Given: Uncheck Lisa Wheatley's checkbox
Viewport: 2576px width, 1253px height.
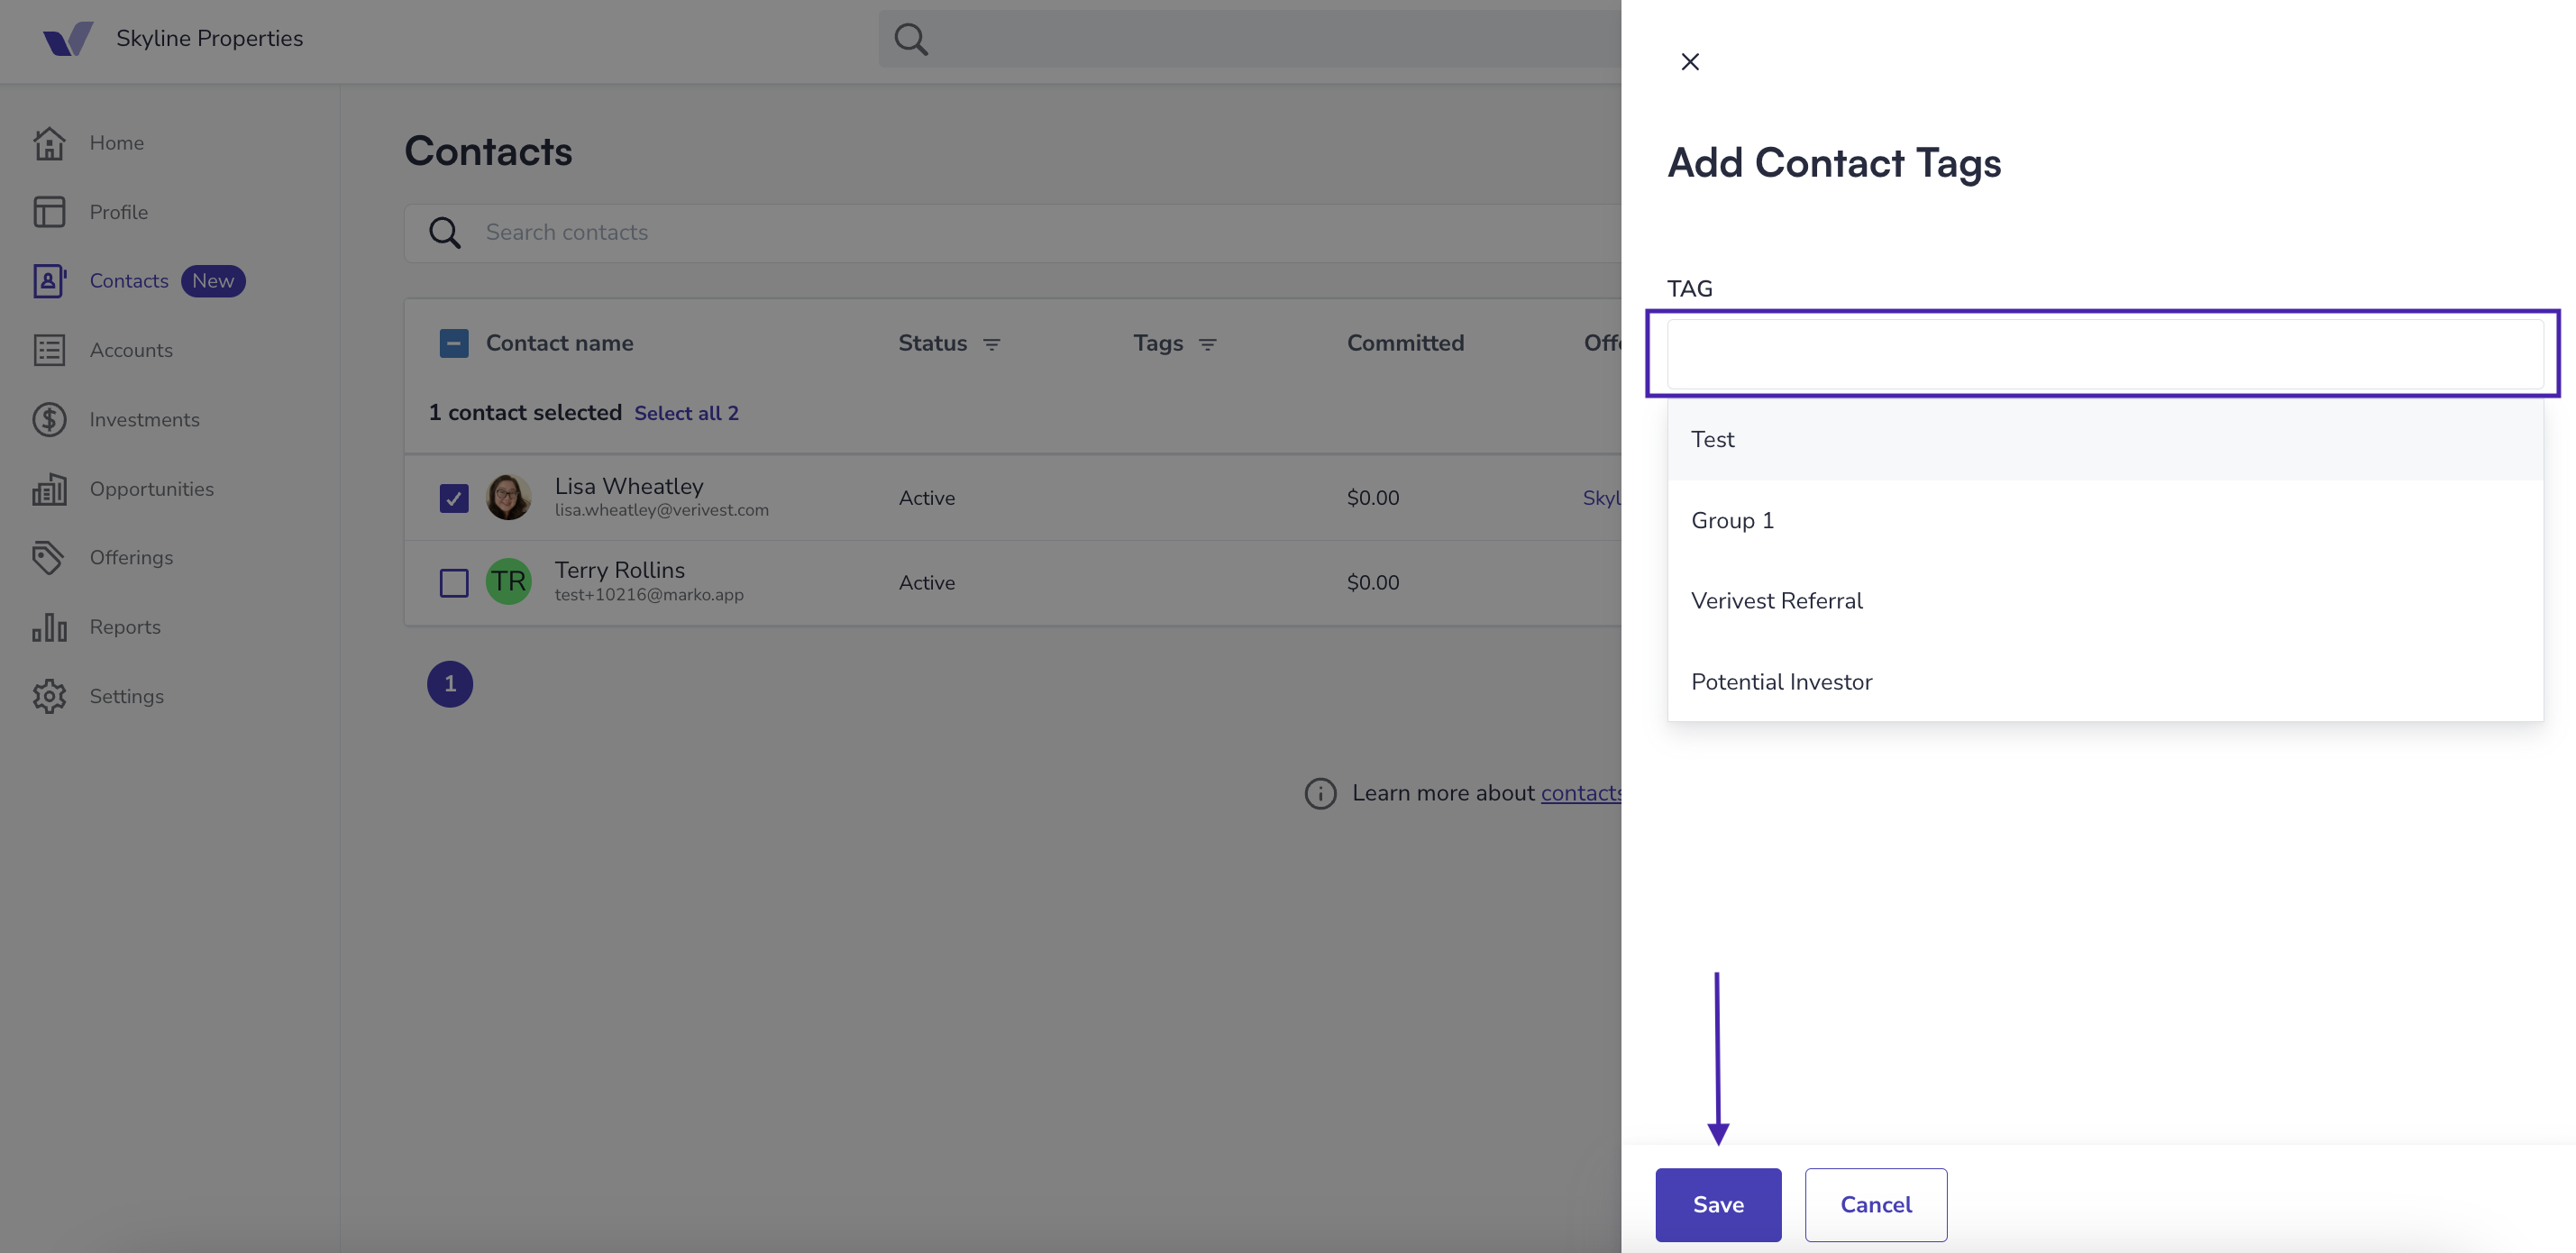Looking at the screenshot, I should 454,498.
